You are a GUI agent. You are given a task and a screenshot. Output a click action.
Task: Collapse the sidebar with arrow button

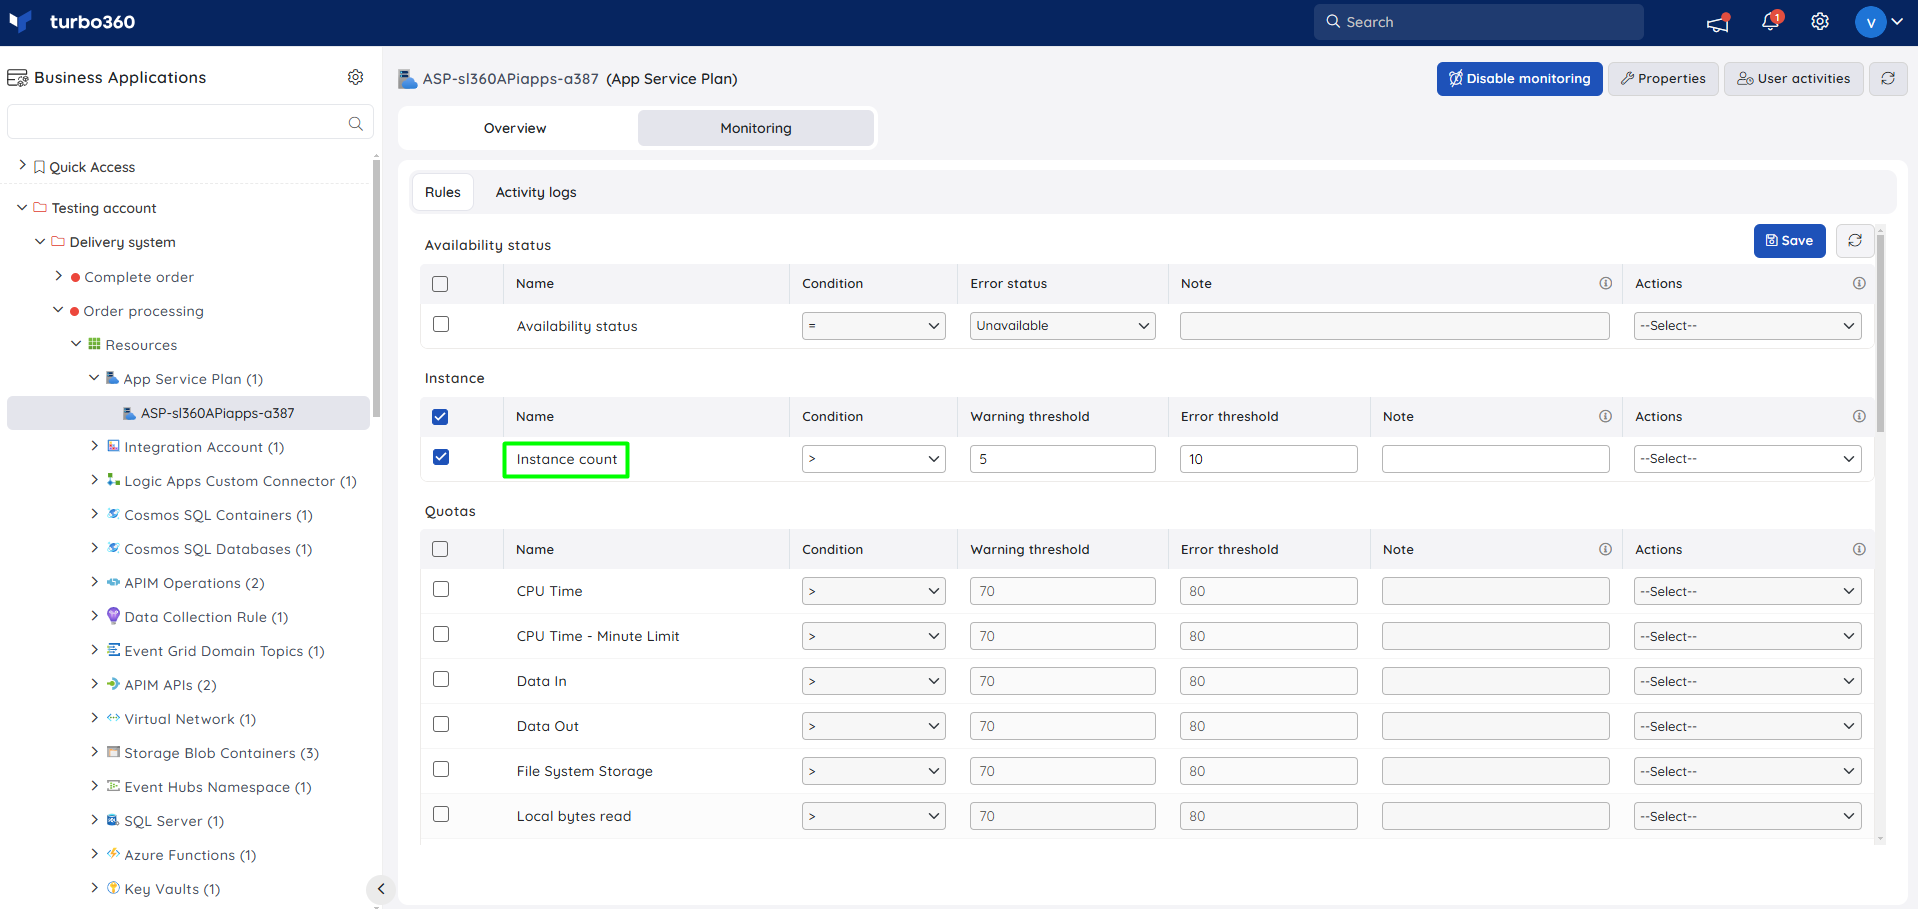tap(381, 889)
